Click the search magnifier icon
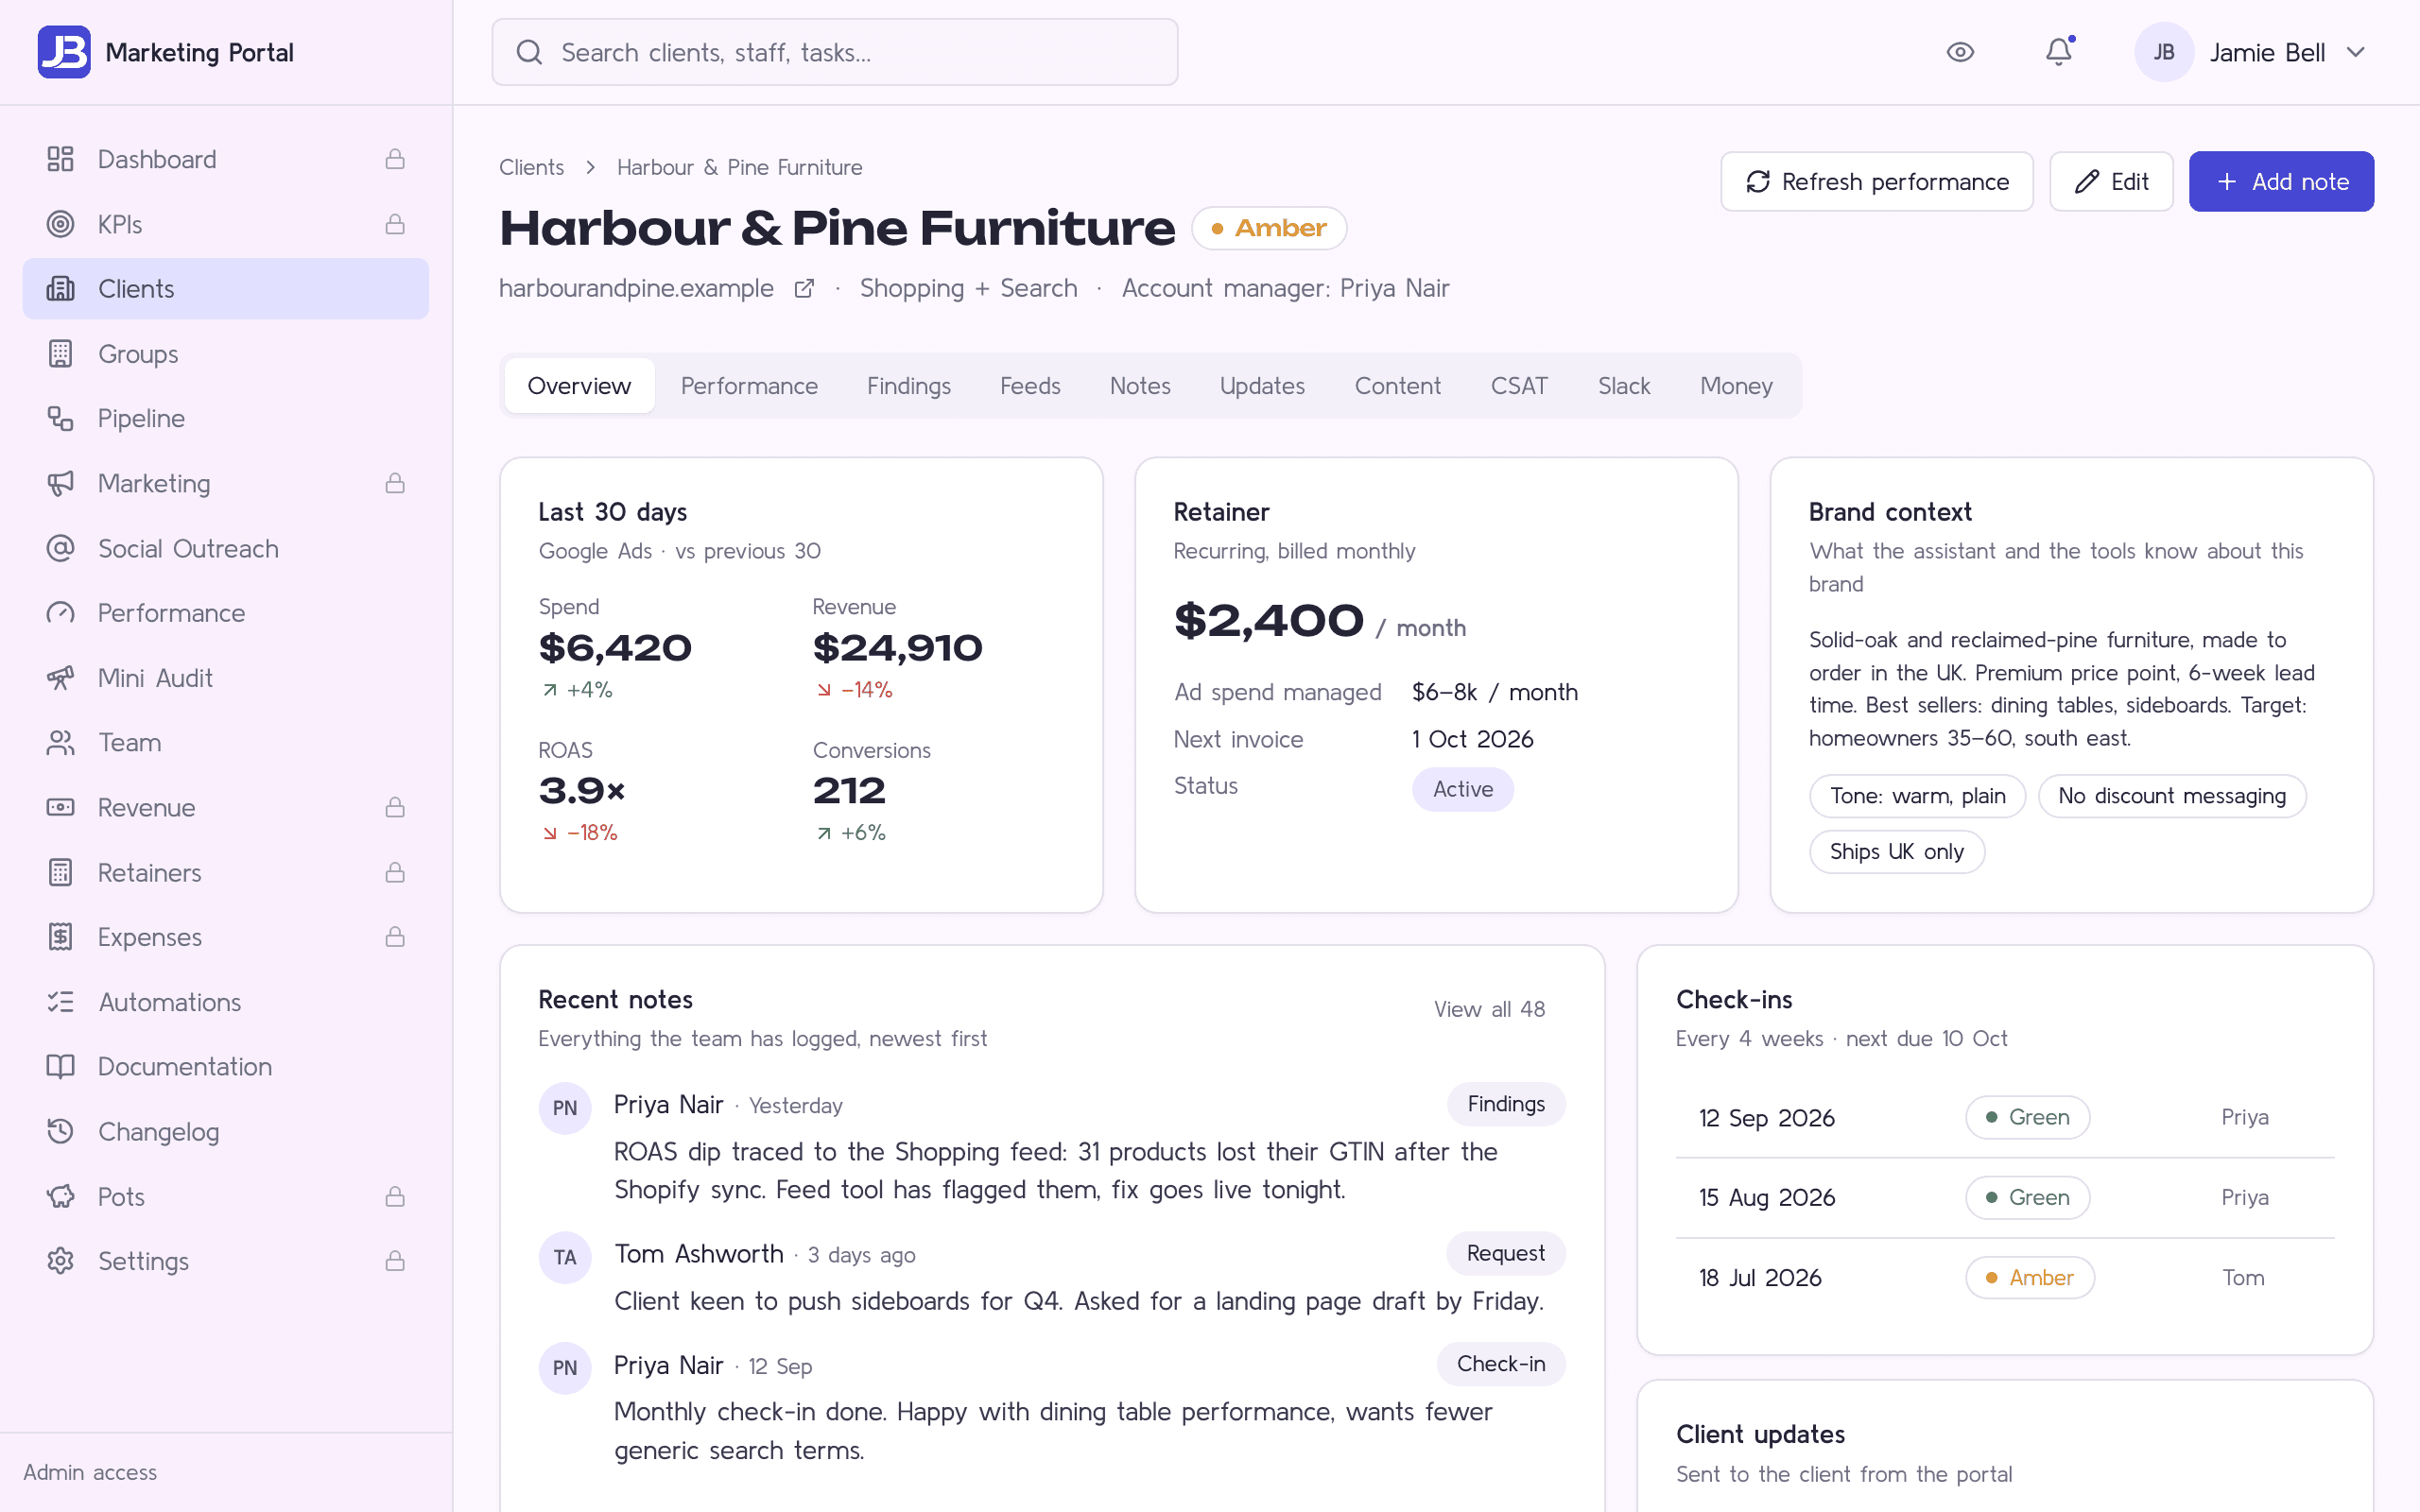This screenshot has width=2420, height=1512. pos(529,52)
